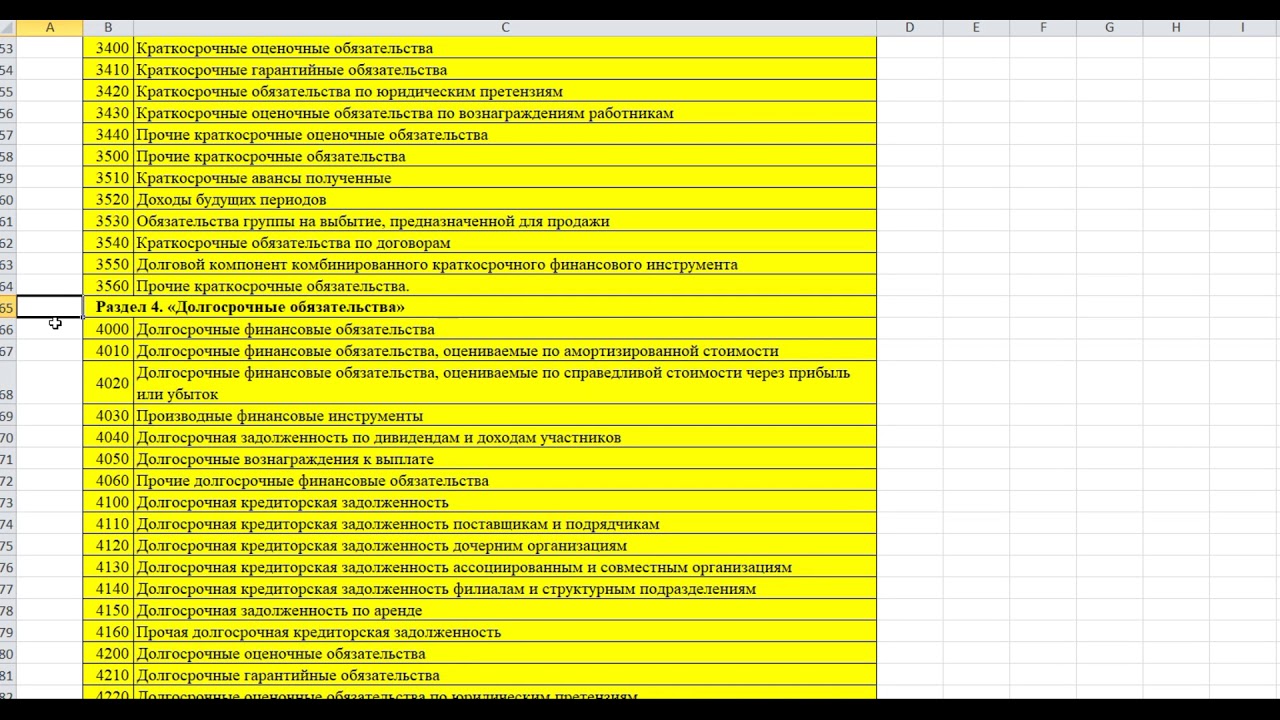Click 'Прочие долгосрочные финансовые обязательства' cell
The height and width of the screenshot is (720, 1280).
tap(505, 481)
